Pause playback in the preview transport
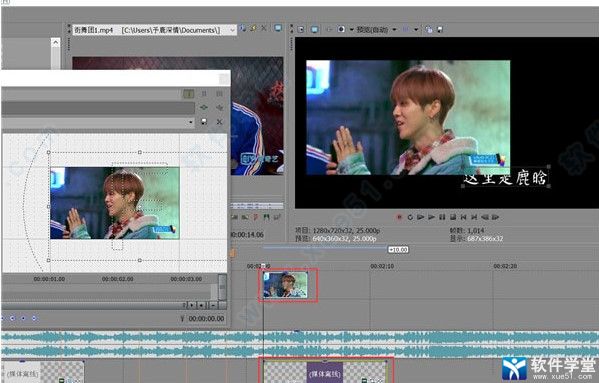 click(x=442, y=217)
